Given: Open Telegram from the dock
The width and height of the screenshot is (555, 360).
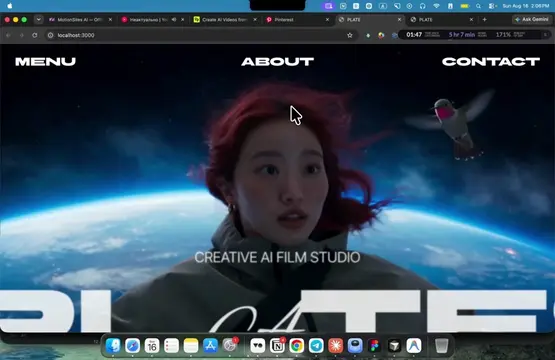Looking at the screenshot, I should pos(316,345).
